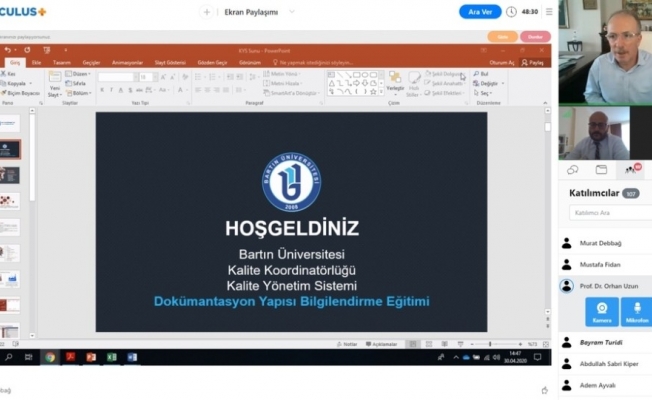This screenshot has width=652, height=400.
Task: Toggle Mikrofon for Prof. Dr. Orhan Uzun
Action: [x=636, y=312]
